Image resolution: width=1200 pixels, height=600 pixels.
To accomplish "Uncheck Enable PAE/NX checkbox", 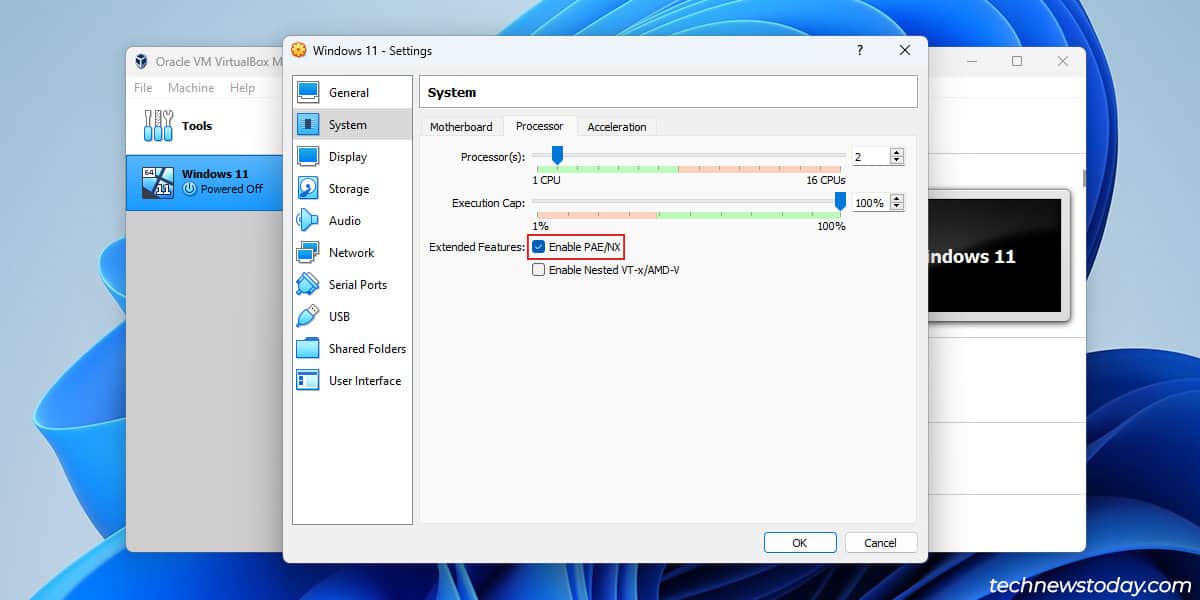I will click(x=538, y=247).
